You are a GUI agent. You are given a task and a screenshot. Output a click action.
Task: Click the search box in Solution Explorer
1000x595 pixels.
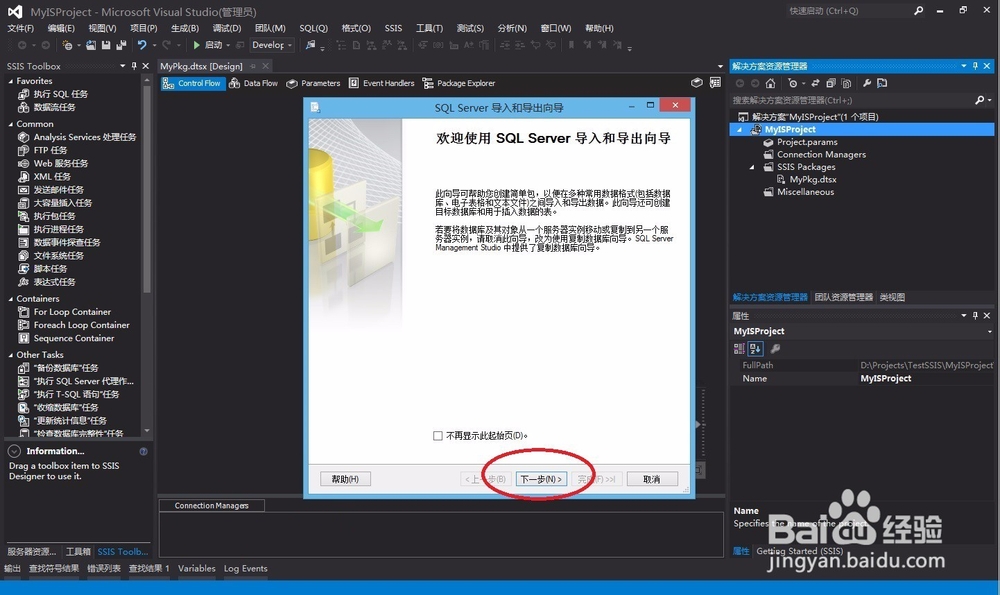pos(851,100)
